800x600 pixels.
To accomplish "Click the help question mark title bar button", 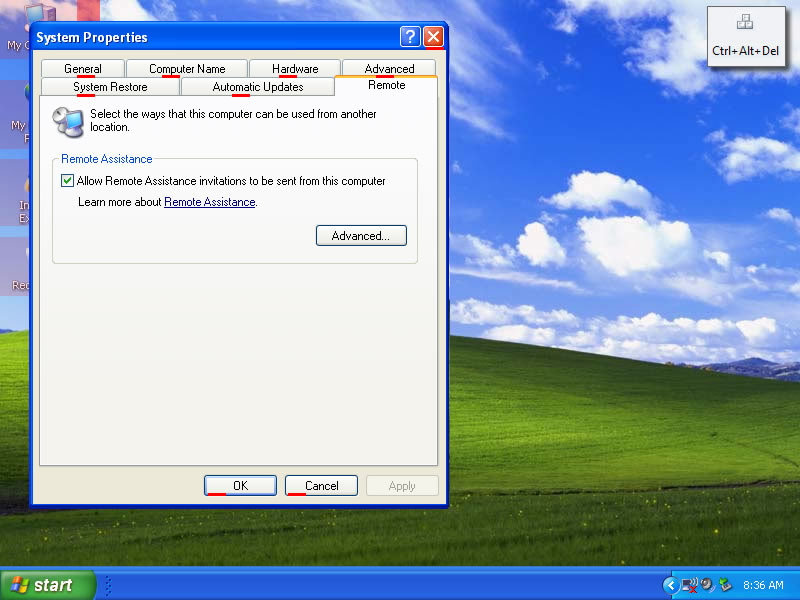I will pos(410,37).
